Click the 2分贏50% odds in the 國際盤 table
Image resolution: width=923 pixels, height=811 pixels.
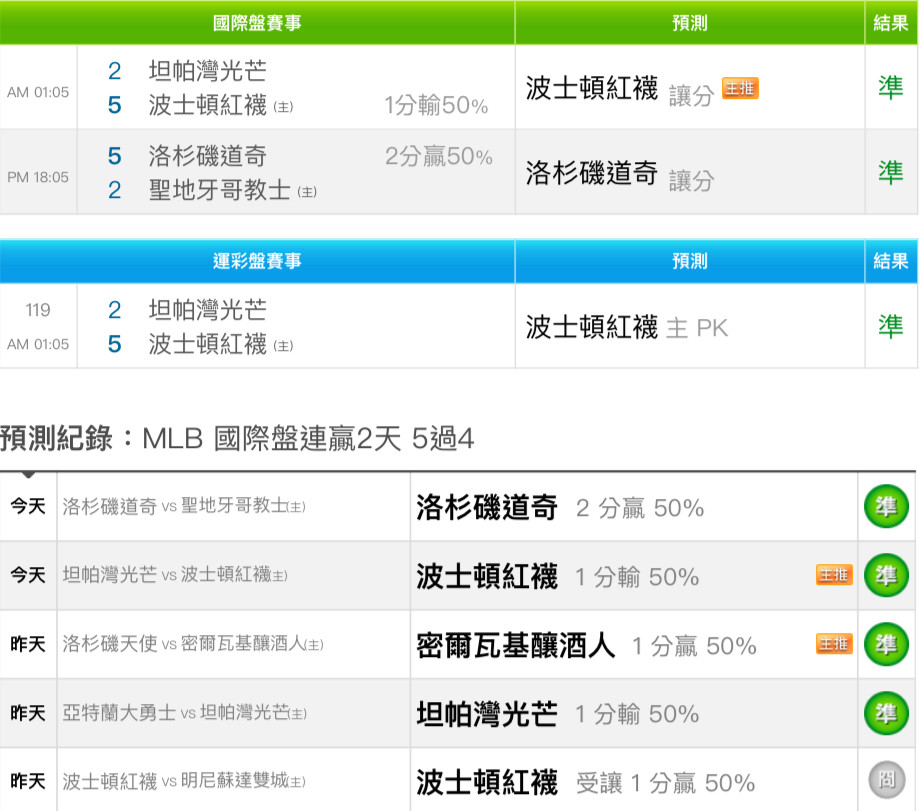tap(439, 157)
